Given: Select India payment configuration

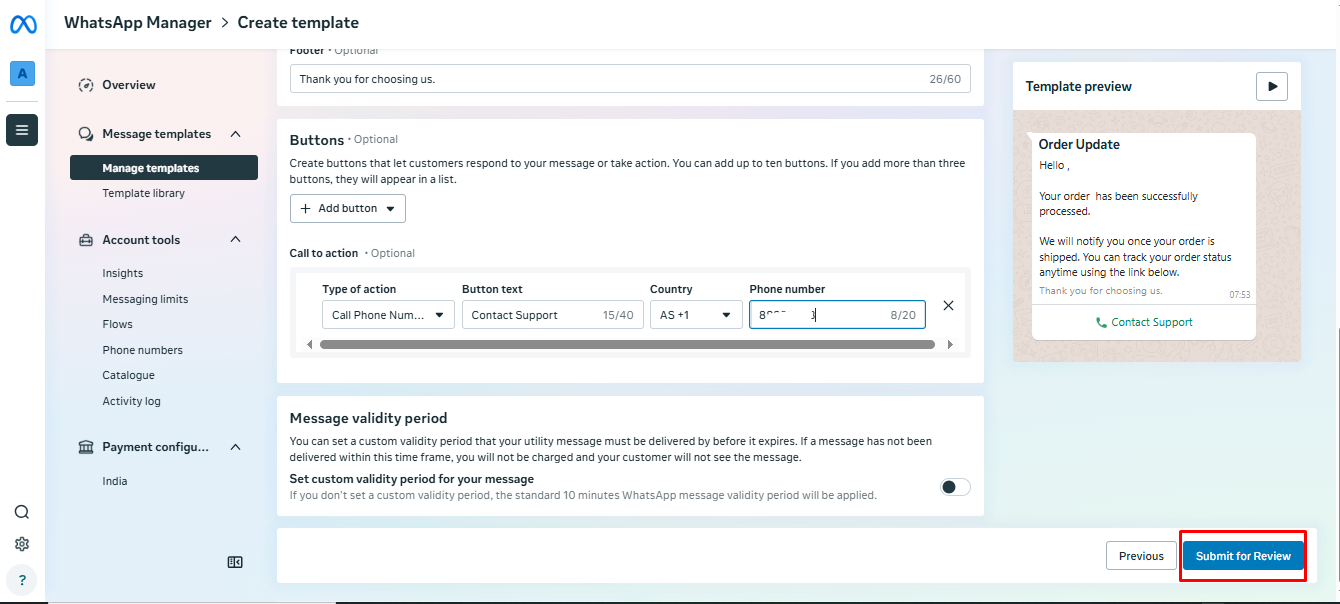Looking at the screenshot, I should click(114, 481).
